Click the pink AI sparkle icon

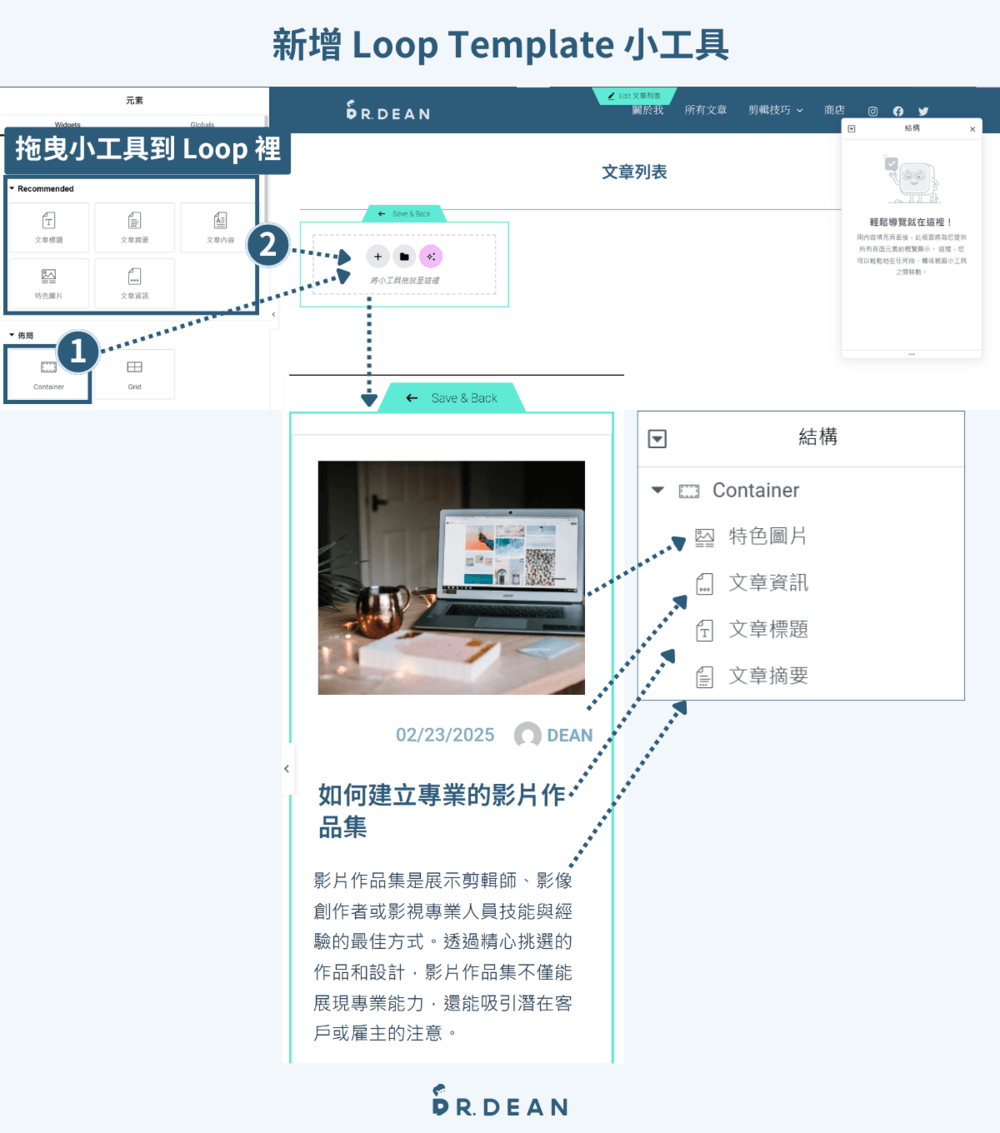tap(431, 257)
